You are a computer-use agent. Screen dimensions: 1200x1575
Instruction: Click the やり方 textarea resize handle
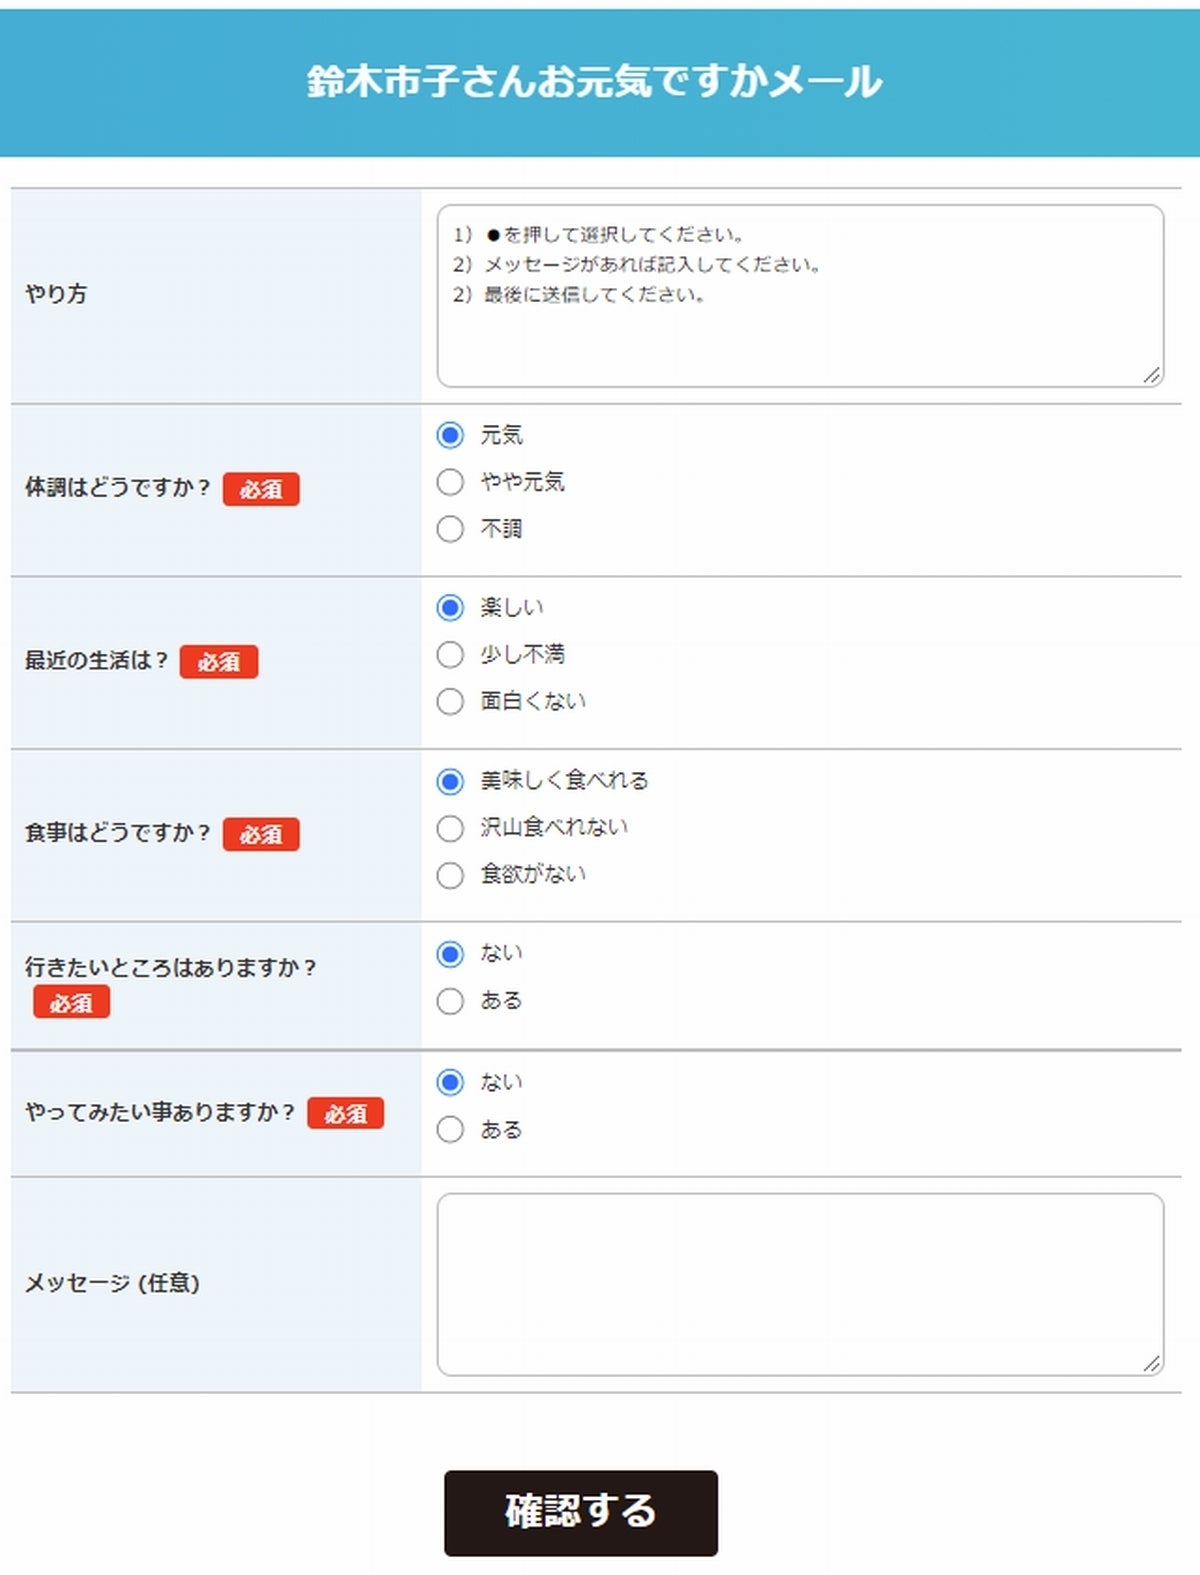click(x=1152, y=376)
